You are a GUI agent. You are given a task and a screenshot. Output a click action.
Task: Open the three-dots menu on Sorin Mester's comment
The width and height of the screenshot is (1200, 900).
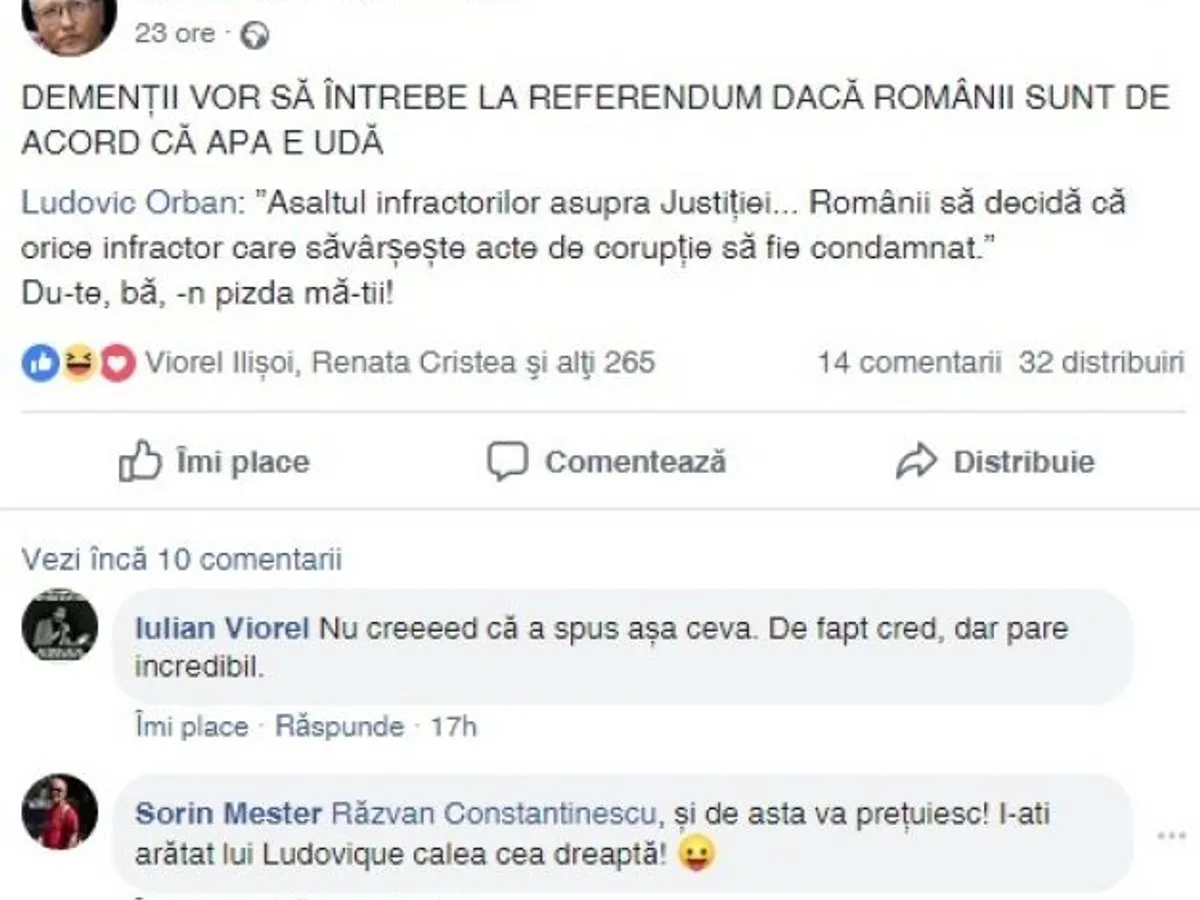1171,835
